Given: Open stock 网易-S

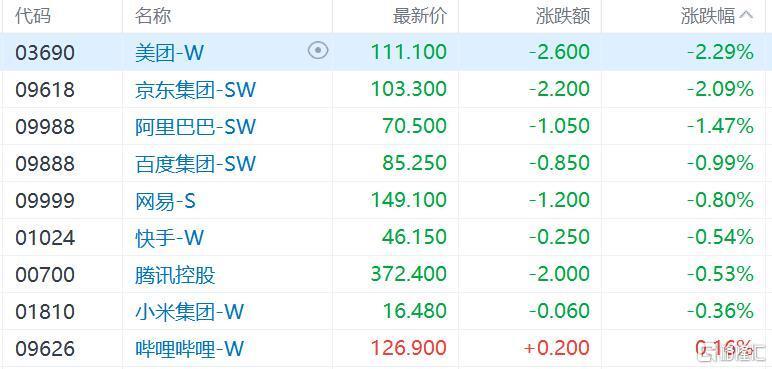Looking at the screenshot, I should click(165, 201).
